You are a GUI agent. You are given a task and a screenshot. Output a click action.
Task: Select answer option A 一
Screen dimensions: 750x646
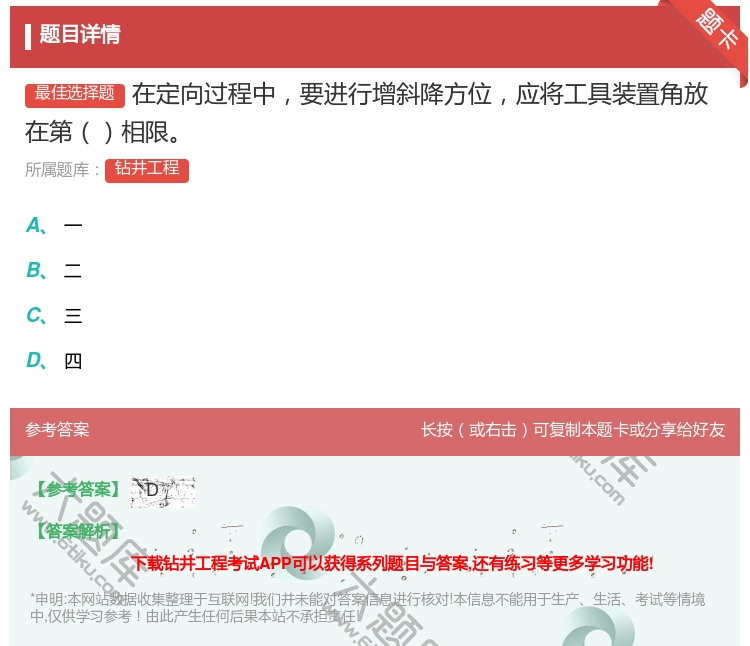click(x=54, y=225)
